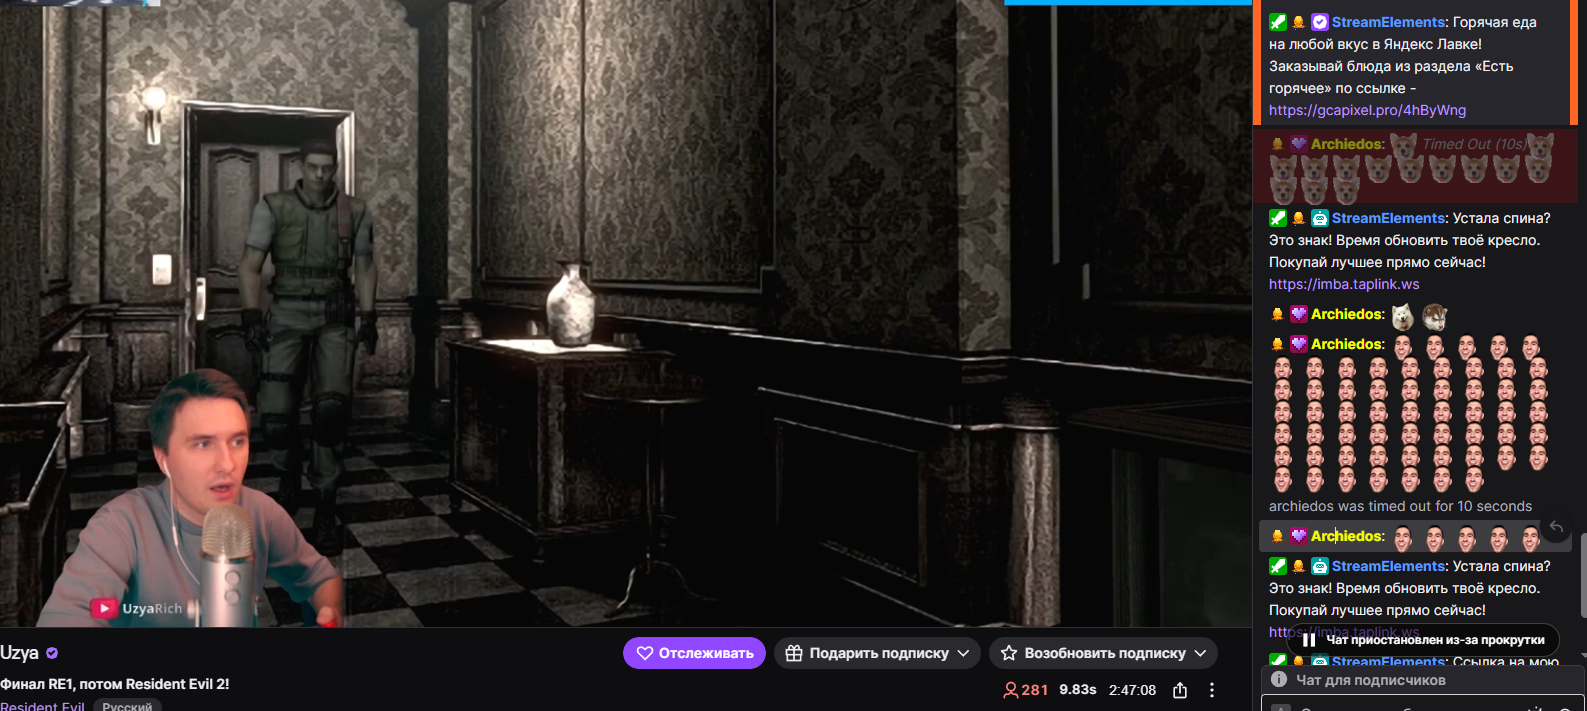Open the share stream icon
Viewport: 1587px width, 711px height.
pos(1180,690)
